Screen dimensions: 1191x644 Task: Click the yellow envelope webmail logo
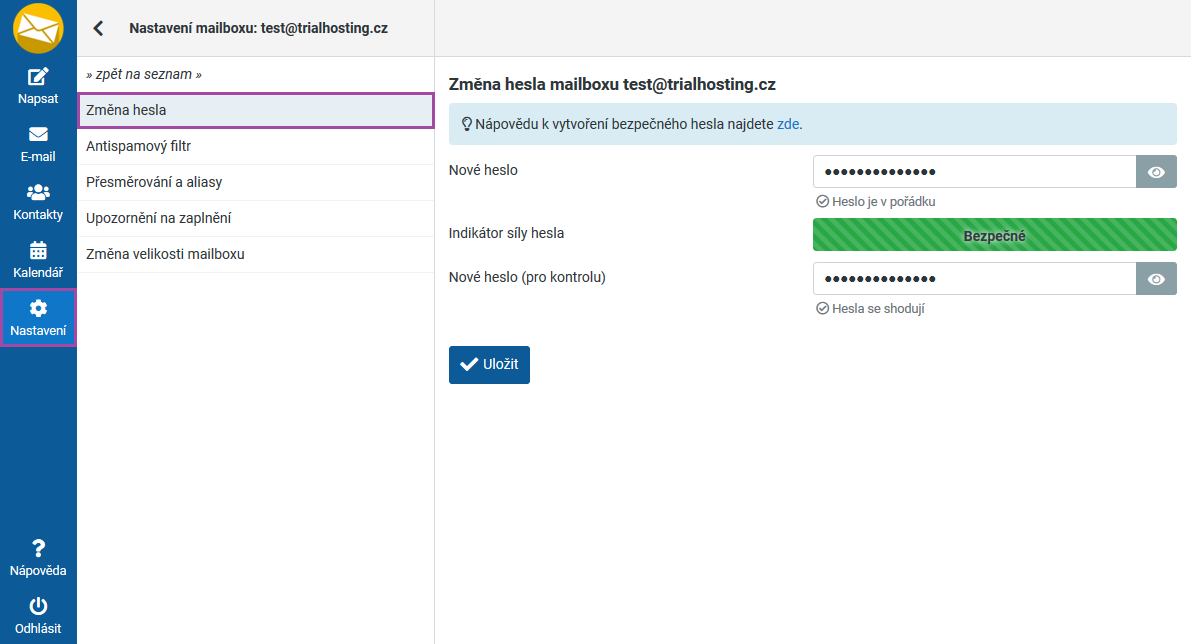click(38, 28)
